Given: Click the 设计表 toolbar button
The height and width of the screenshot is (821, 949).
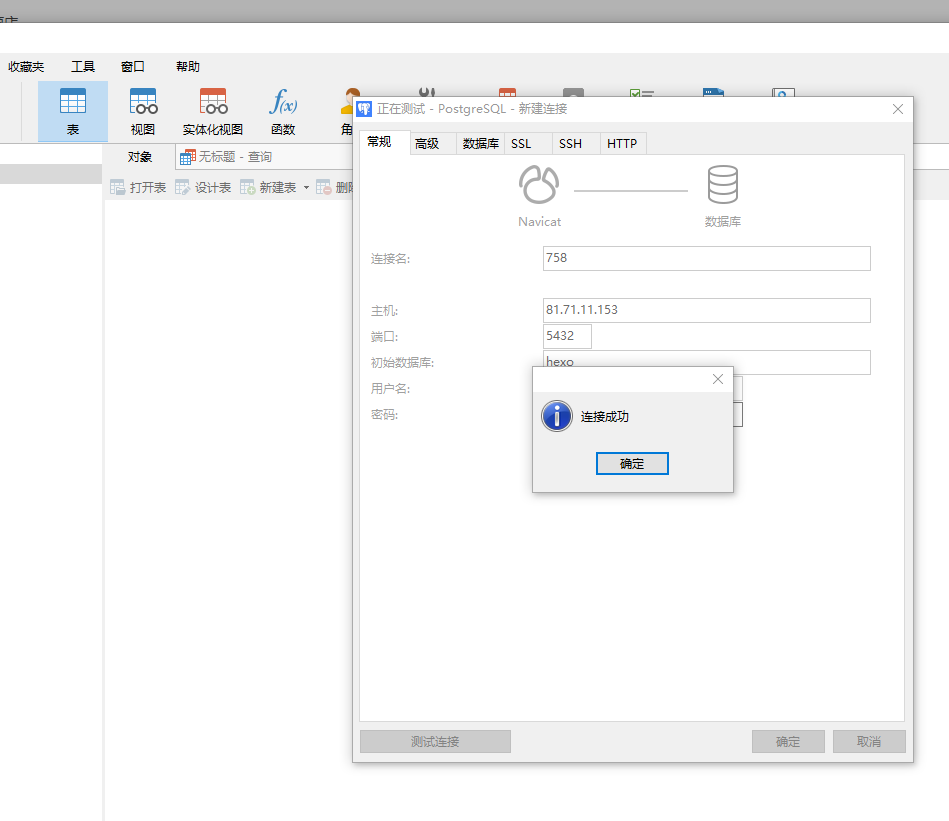Looking at the screenshot, I should tap(203, 188).
